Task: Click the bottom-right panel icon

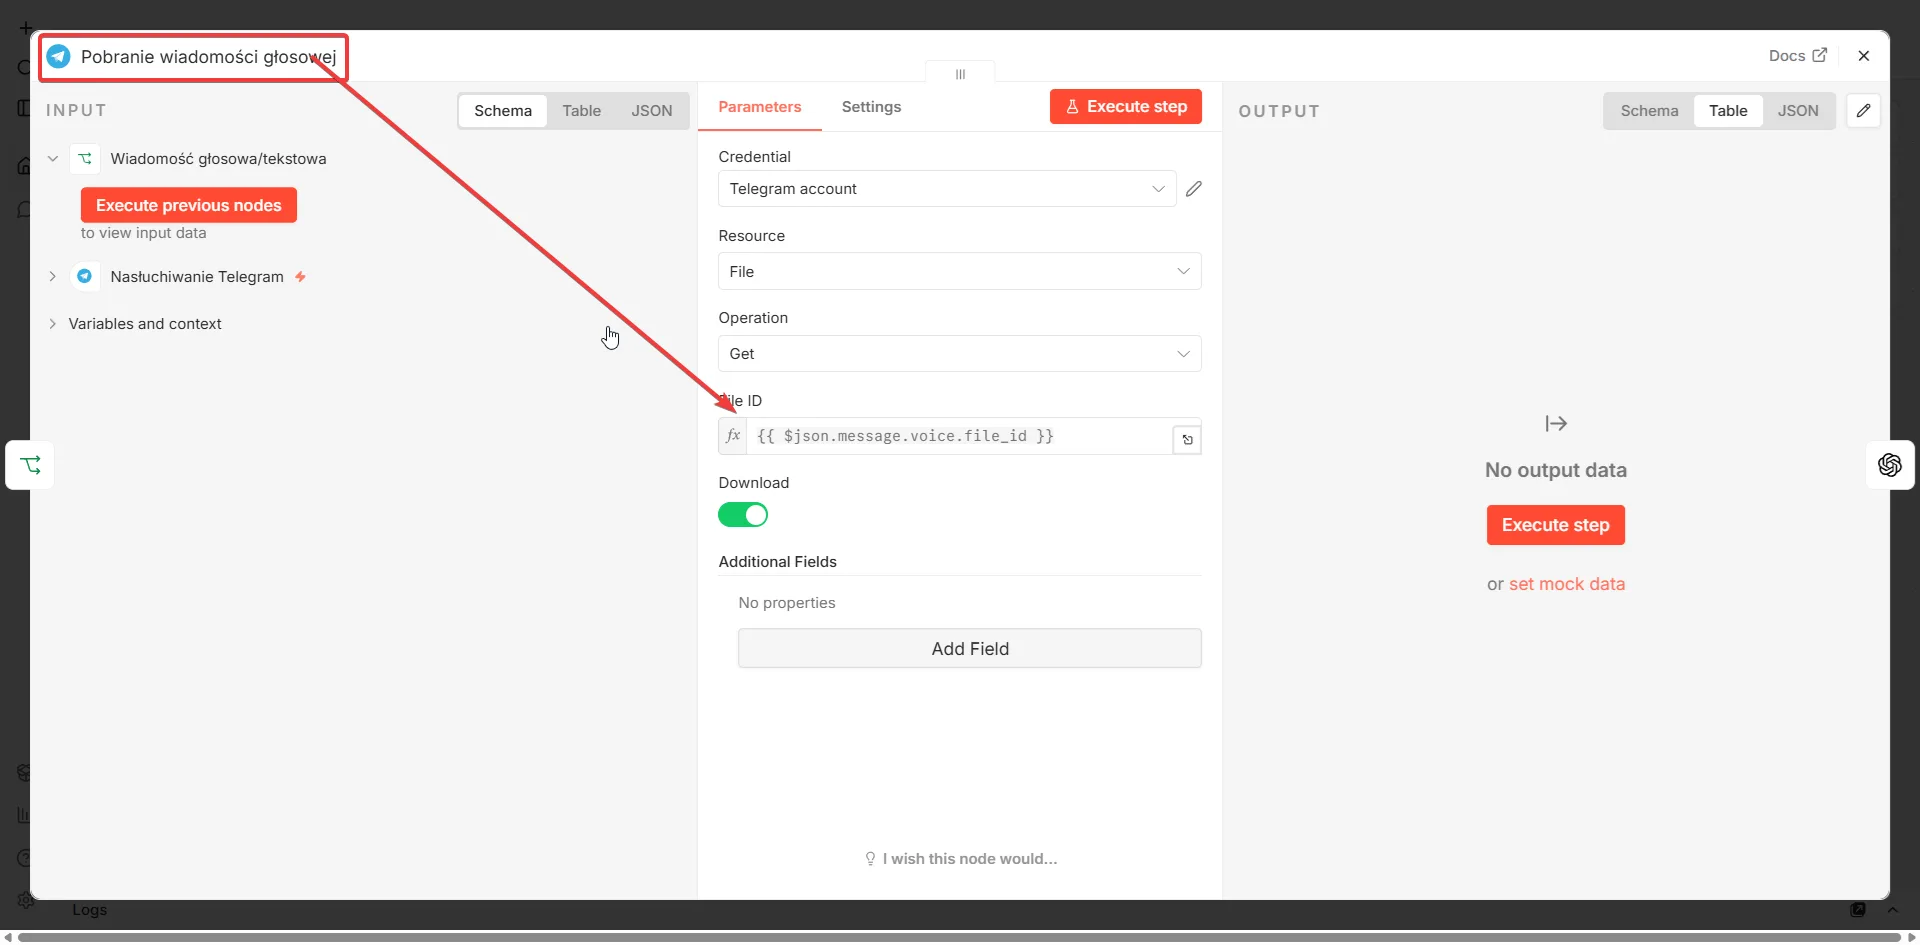Action: point(1858,910)
